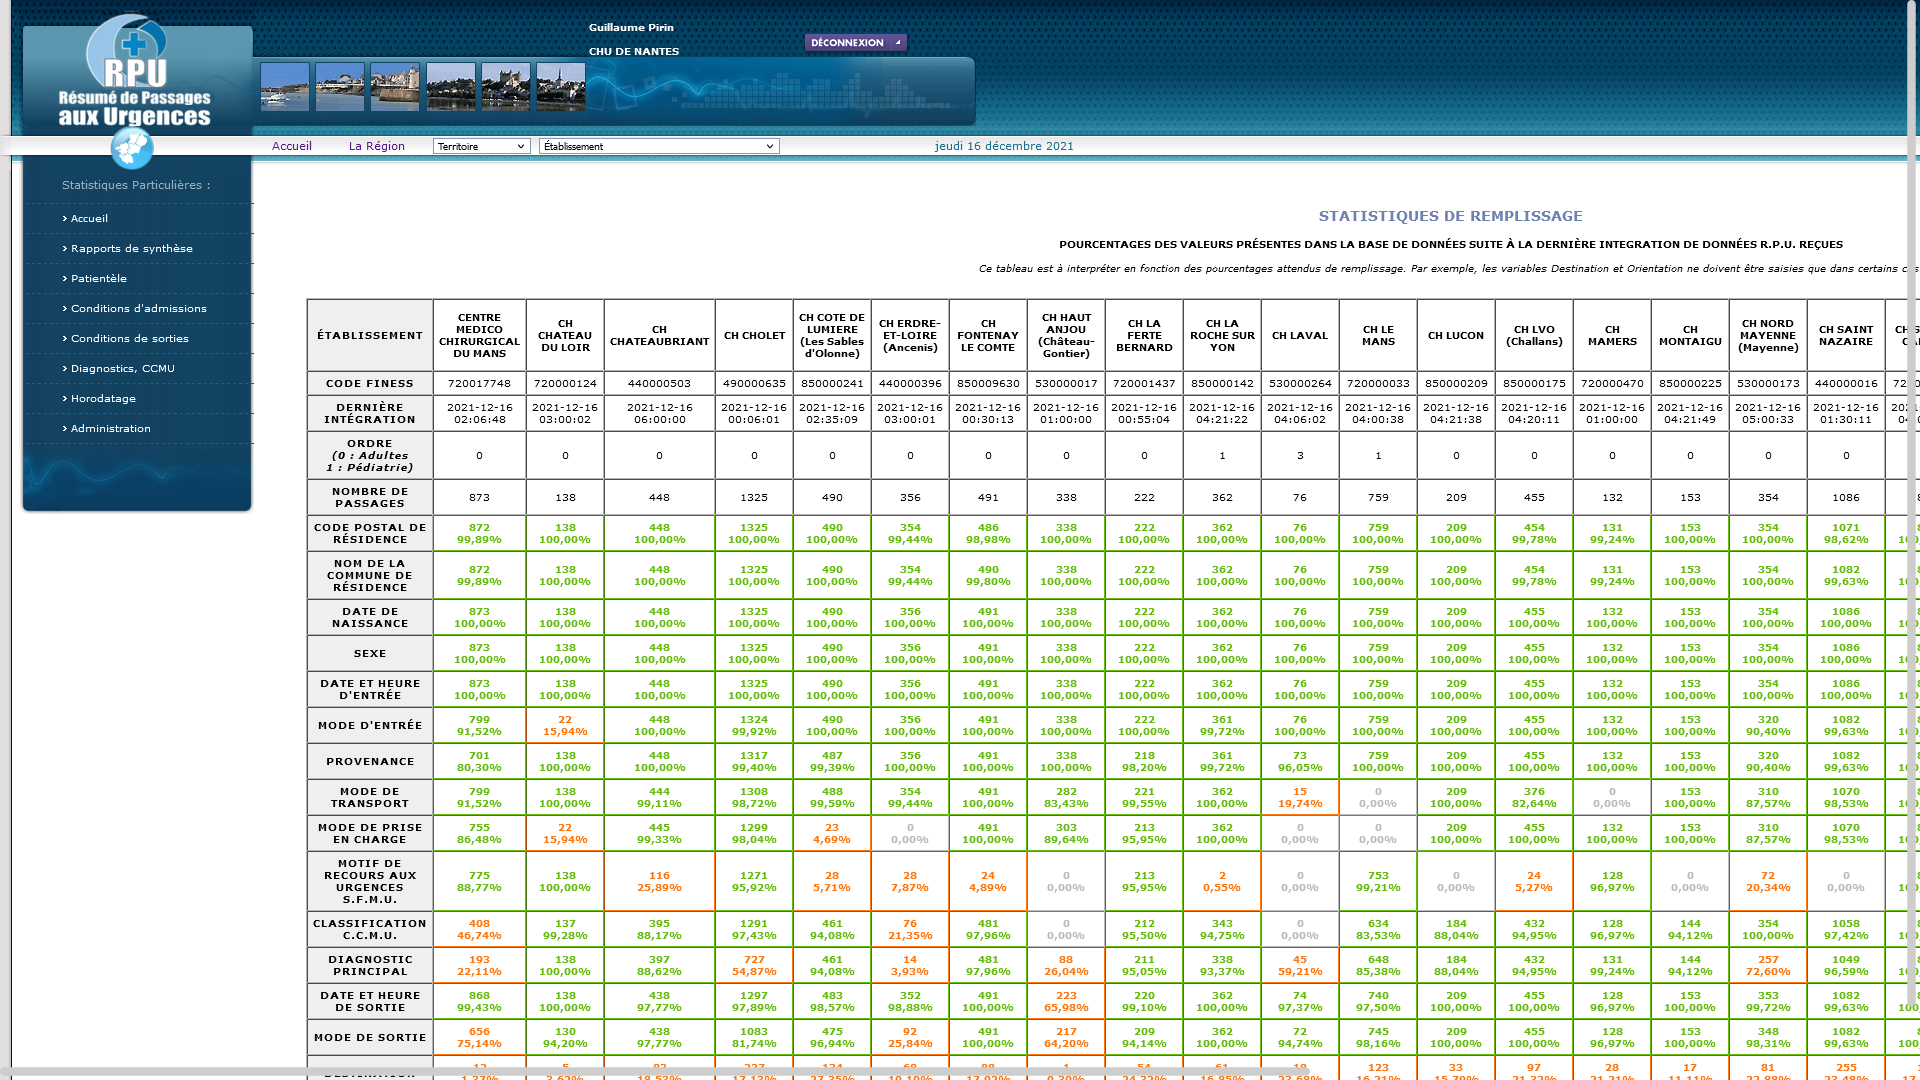Open Rapports de synthèse menu item
The height and width of the screenshot is (1080, 1920).
coord(131,248)
